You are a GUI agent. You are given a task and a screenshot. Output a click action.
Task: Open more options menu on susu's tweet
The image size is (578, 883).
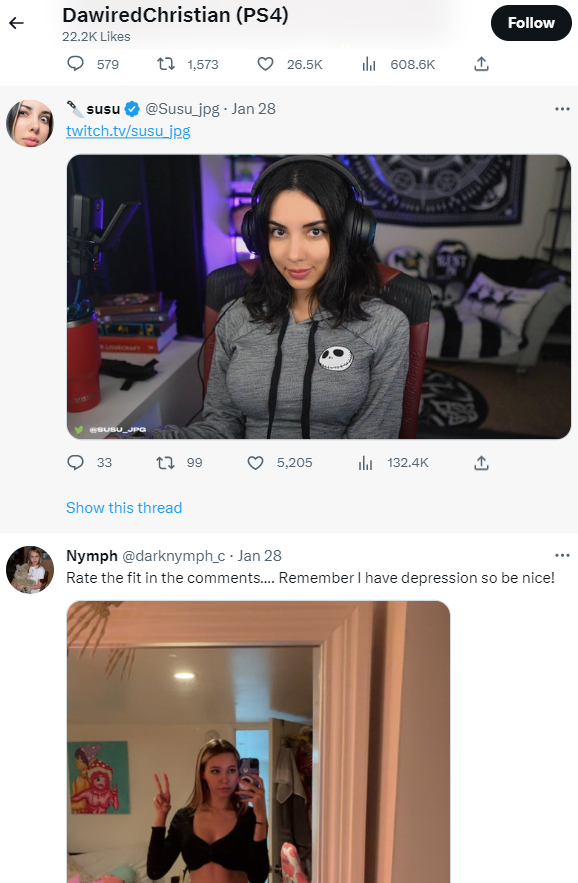click(562, 109)
